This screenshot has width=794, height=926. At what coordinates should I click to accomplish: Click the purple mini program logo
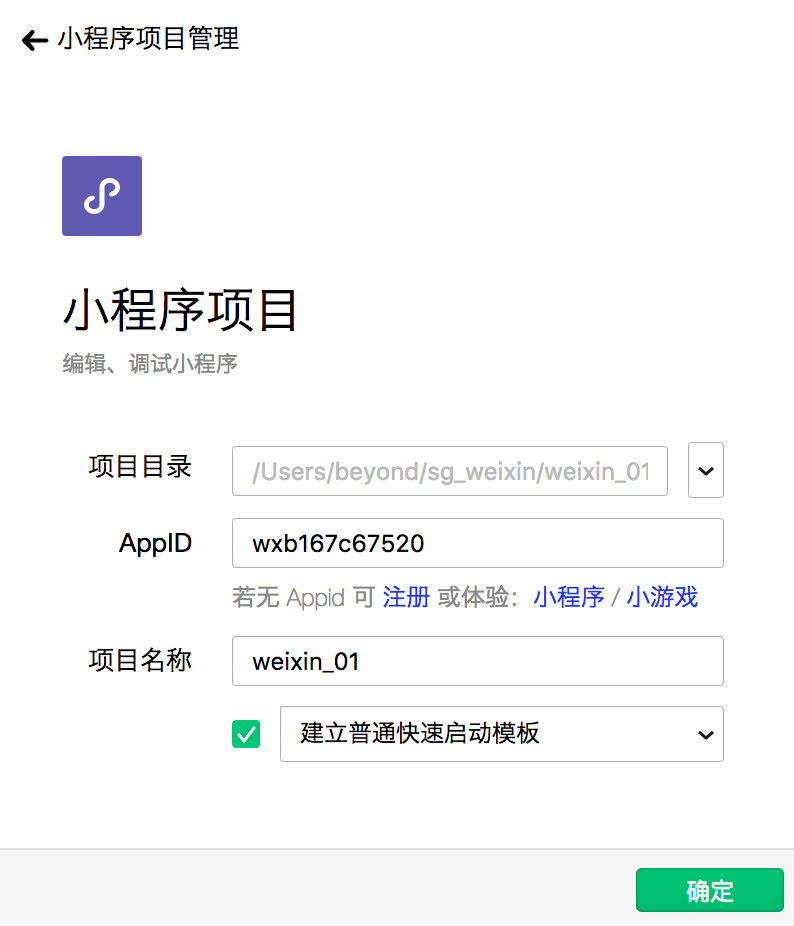click(102, 196)
